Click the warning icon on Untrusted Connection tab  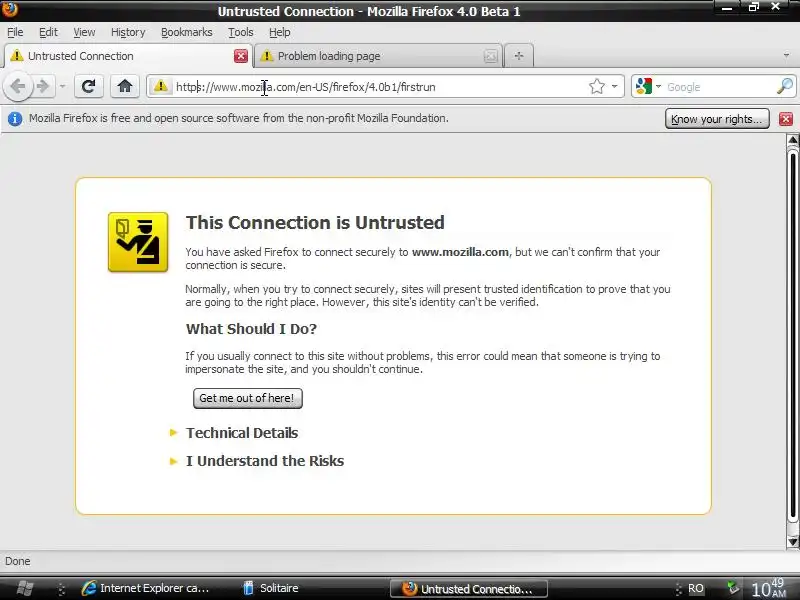17,56
